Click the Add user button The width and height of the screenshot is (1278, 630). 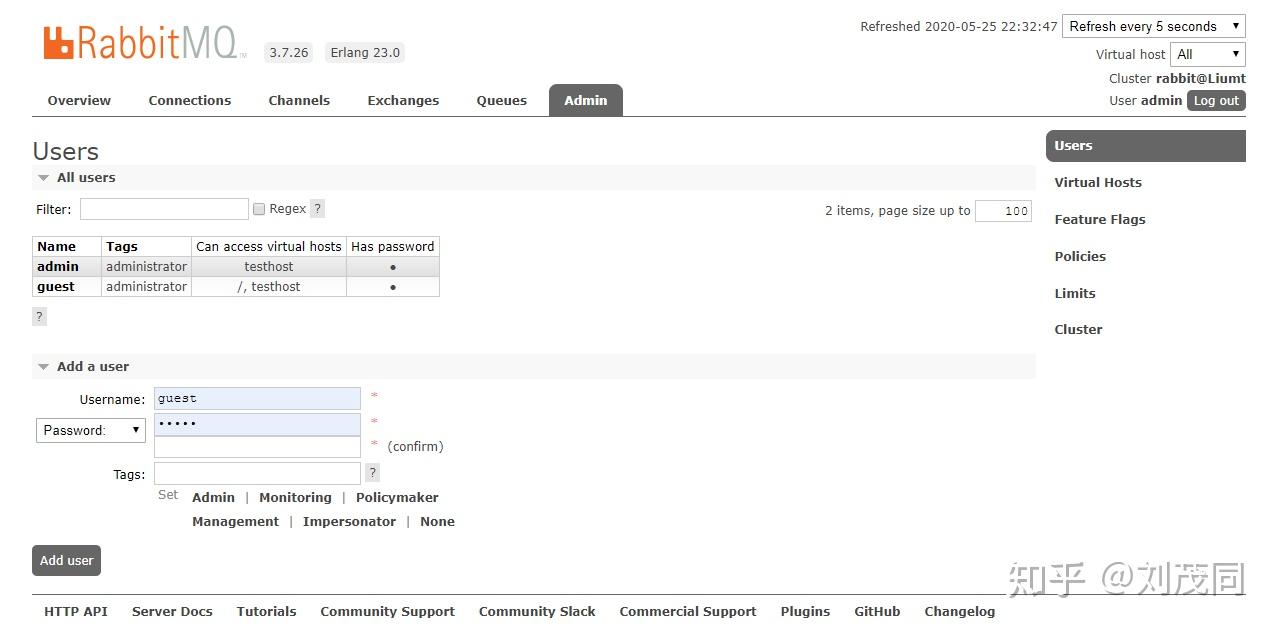(66, 561)
